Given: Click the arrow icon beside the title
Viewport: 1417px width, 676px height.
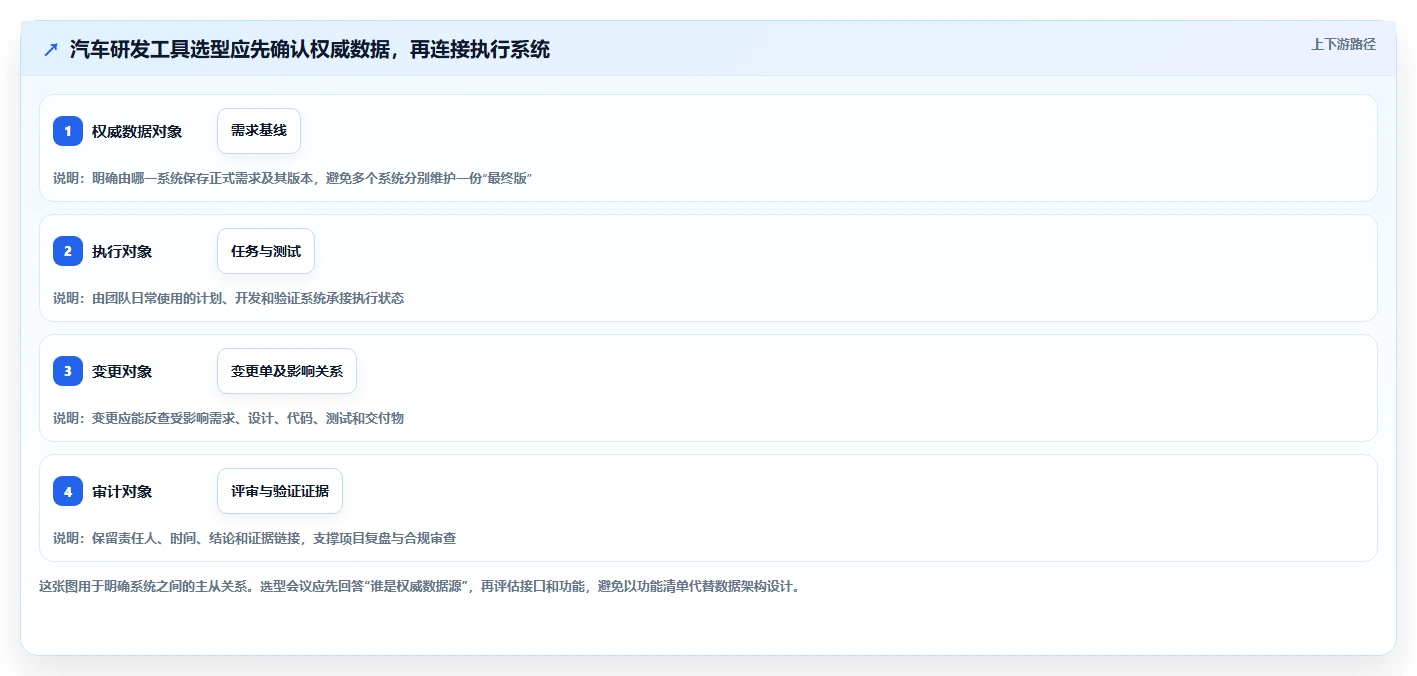Looking at the screenshot, I should [x=51, y=49].
